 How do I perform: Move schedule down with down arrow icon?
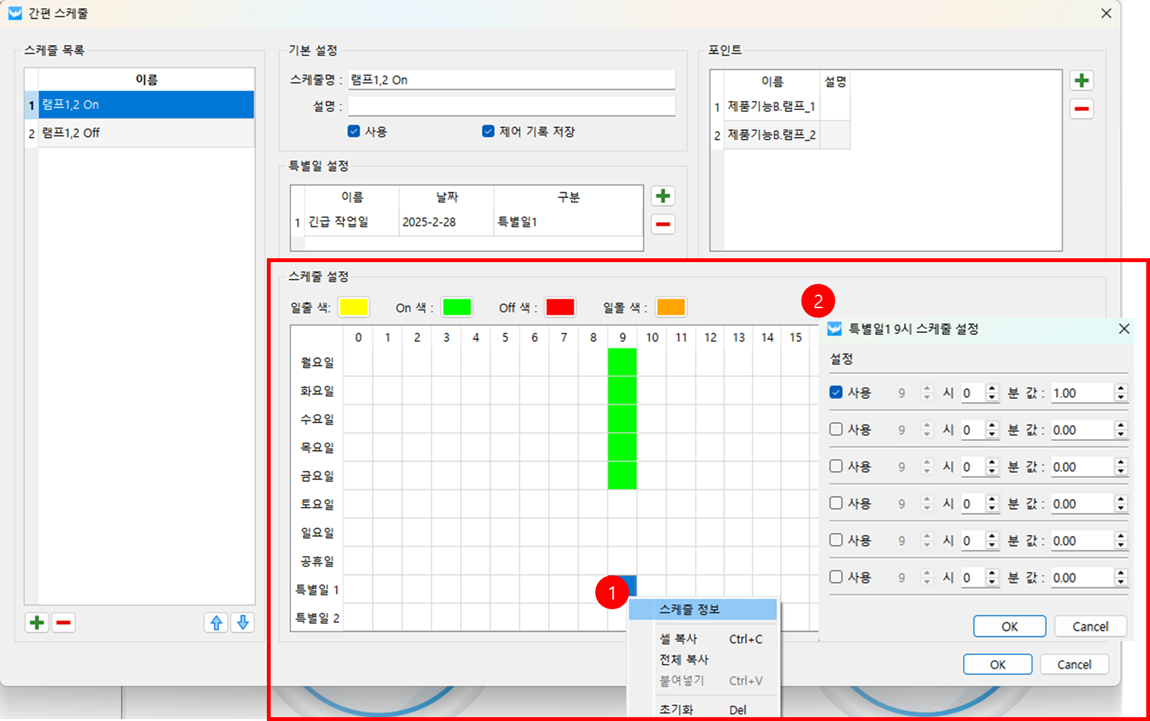[x=241, y=623]
